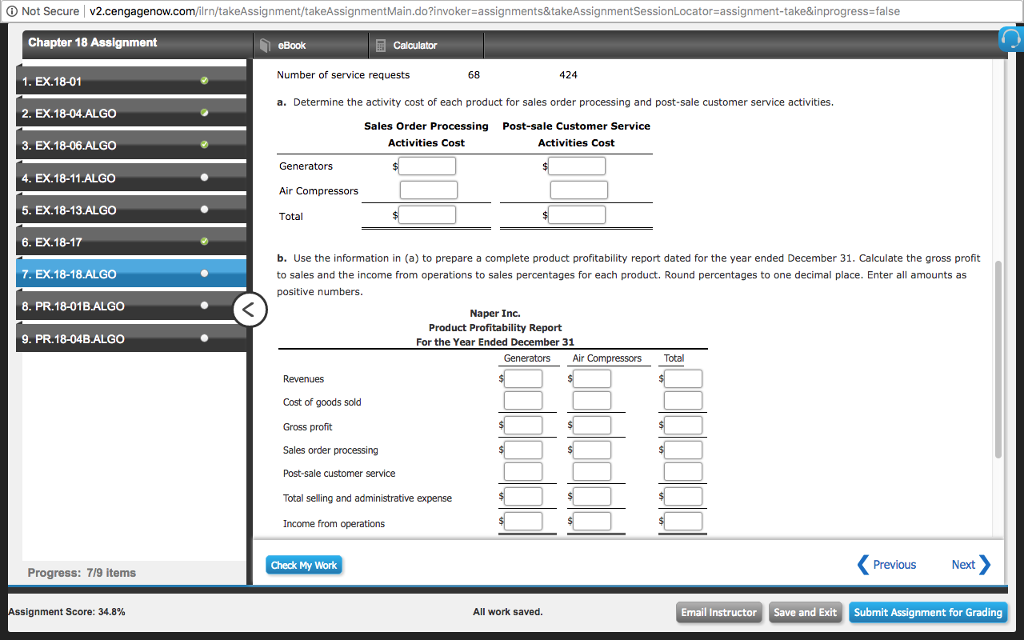Viewport: 1024px width, 640px height.
Task: Go to Next question
Action: pos(962,564)
